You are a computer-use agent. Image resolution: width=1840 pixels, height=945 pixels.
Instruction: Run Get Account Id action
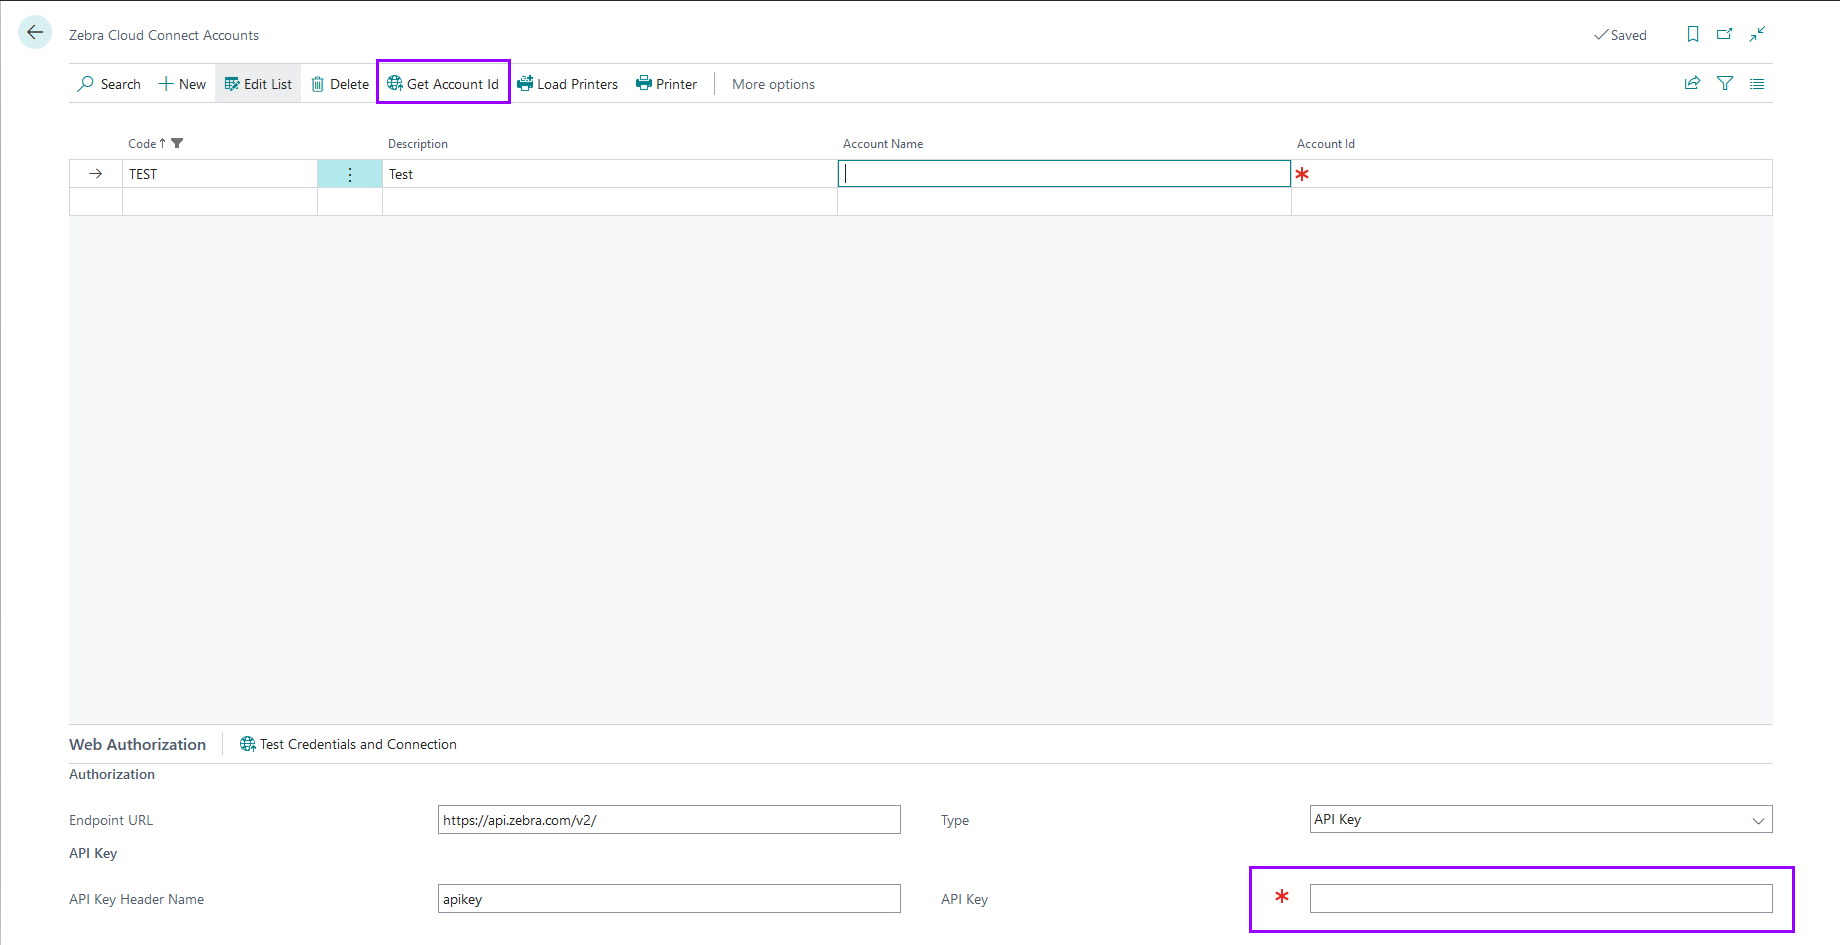coord(443,84)
